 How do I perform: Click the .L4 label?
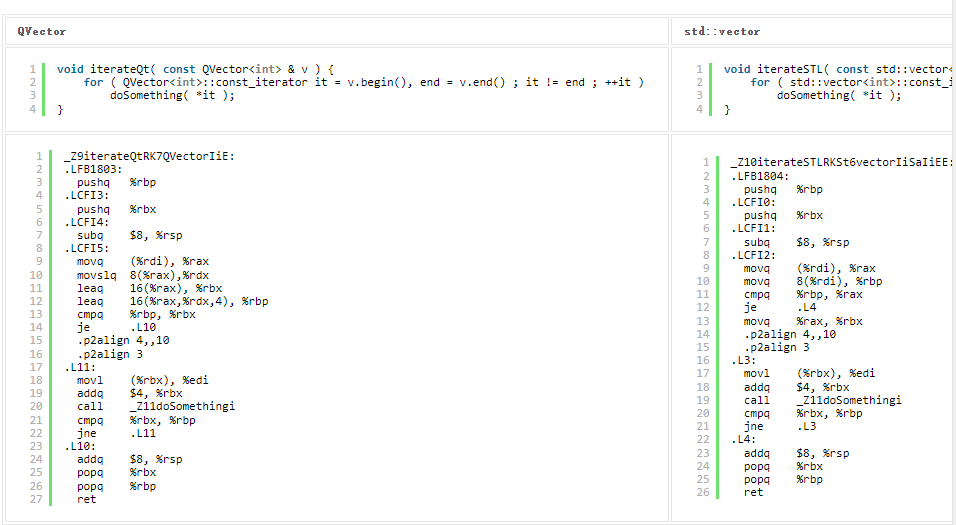point(743,440)
